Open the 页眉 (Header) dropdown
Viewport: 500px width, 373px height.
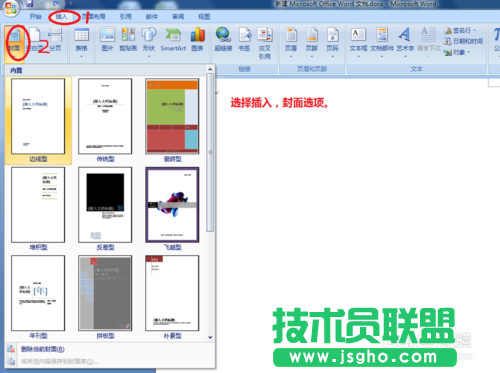[x=291, y=43]
